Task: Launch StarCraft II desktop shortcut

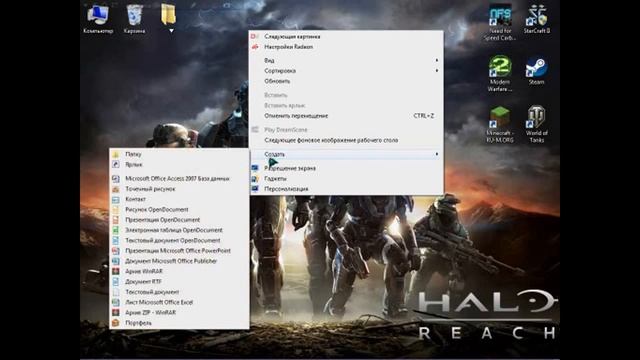Action: (537, 19)
